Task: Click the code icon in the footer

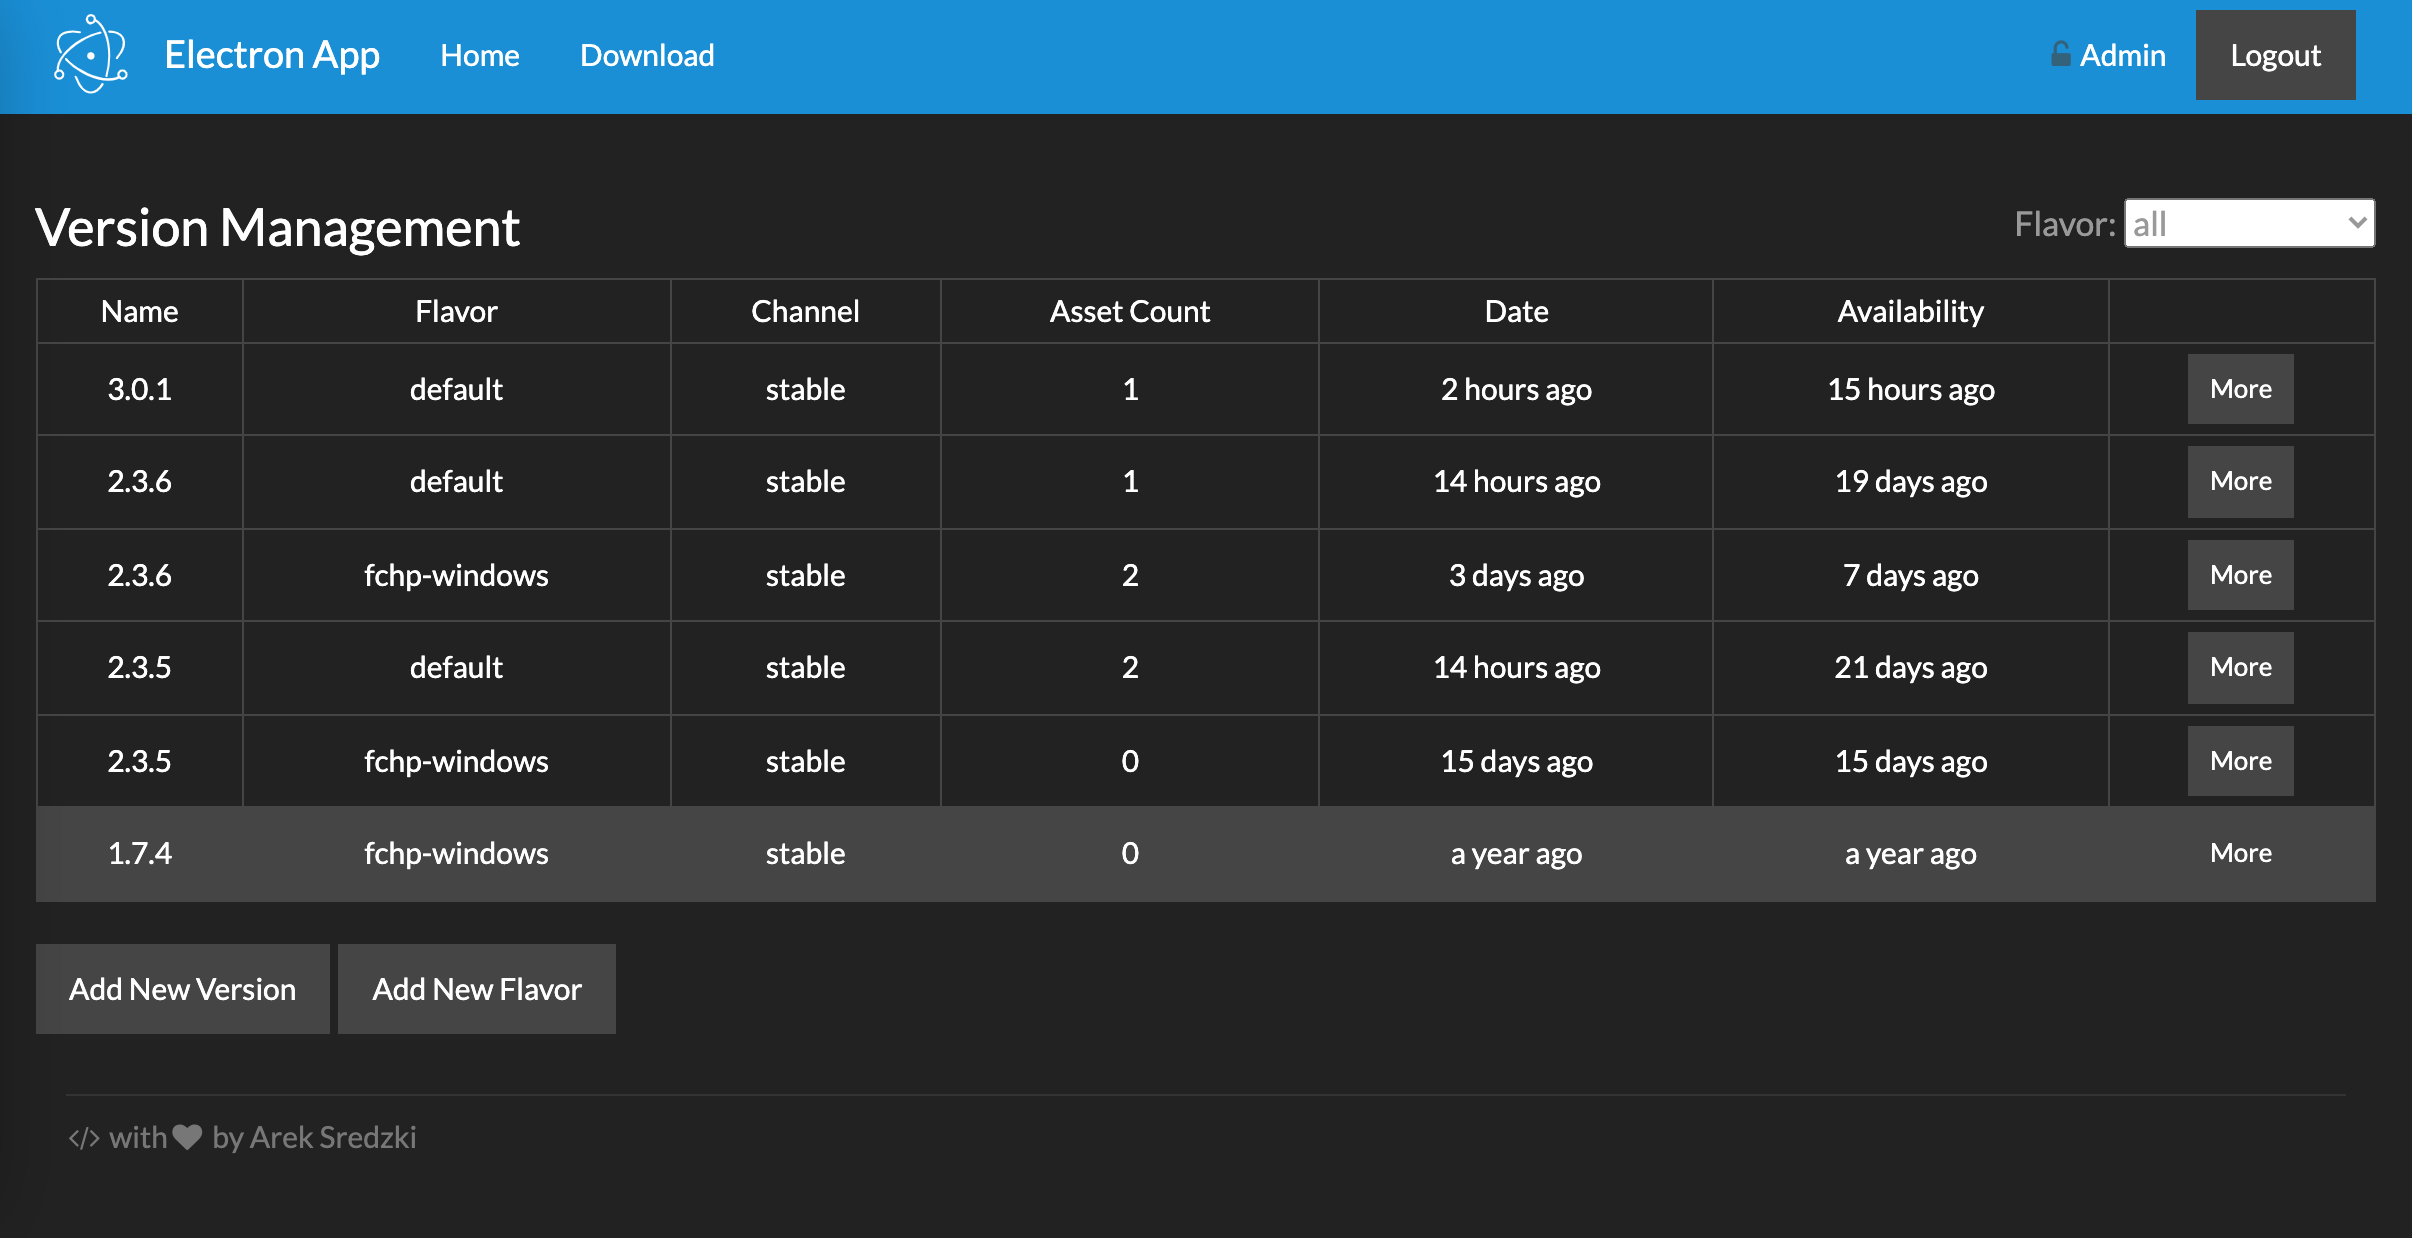Action: coord(85,1137)
